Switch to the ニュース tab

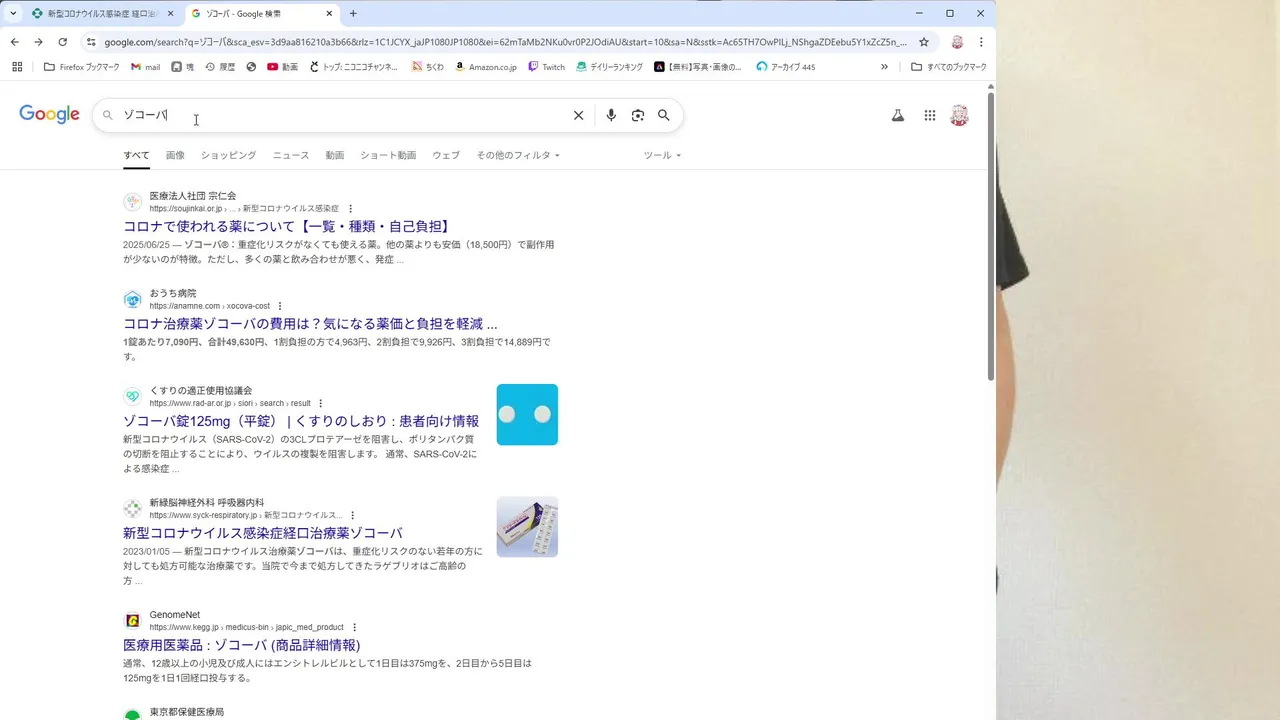[x=291, y=155]
